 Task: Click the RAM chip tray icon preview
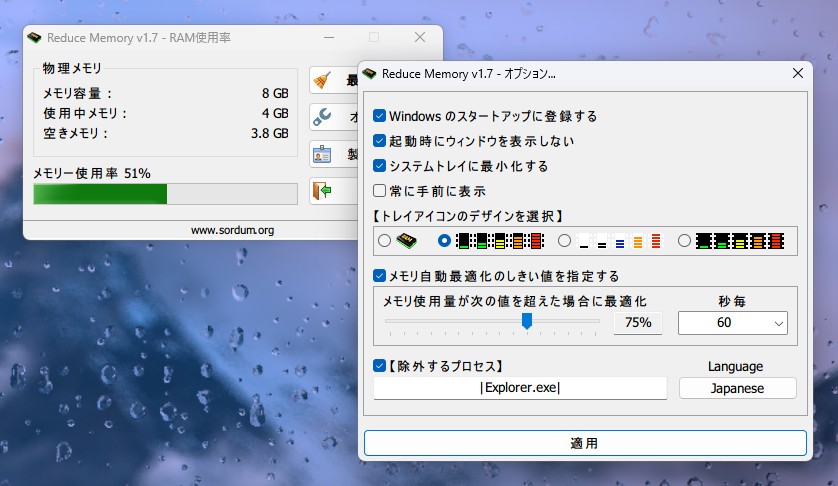coord(407,241)
